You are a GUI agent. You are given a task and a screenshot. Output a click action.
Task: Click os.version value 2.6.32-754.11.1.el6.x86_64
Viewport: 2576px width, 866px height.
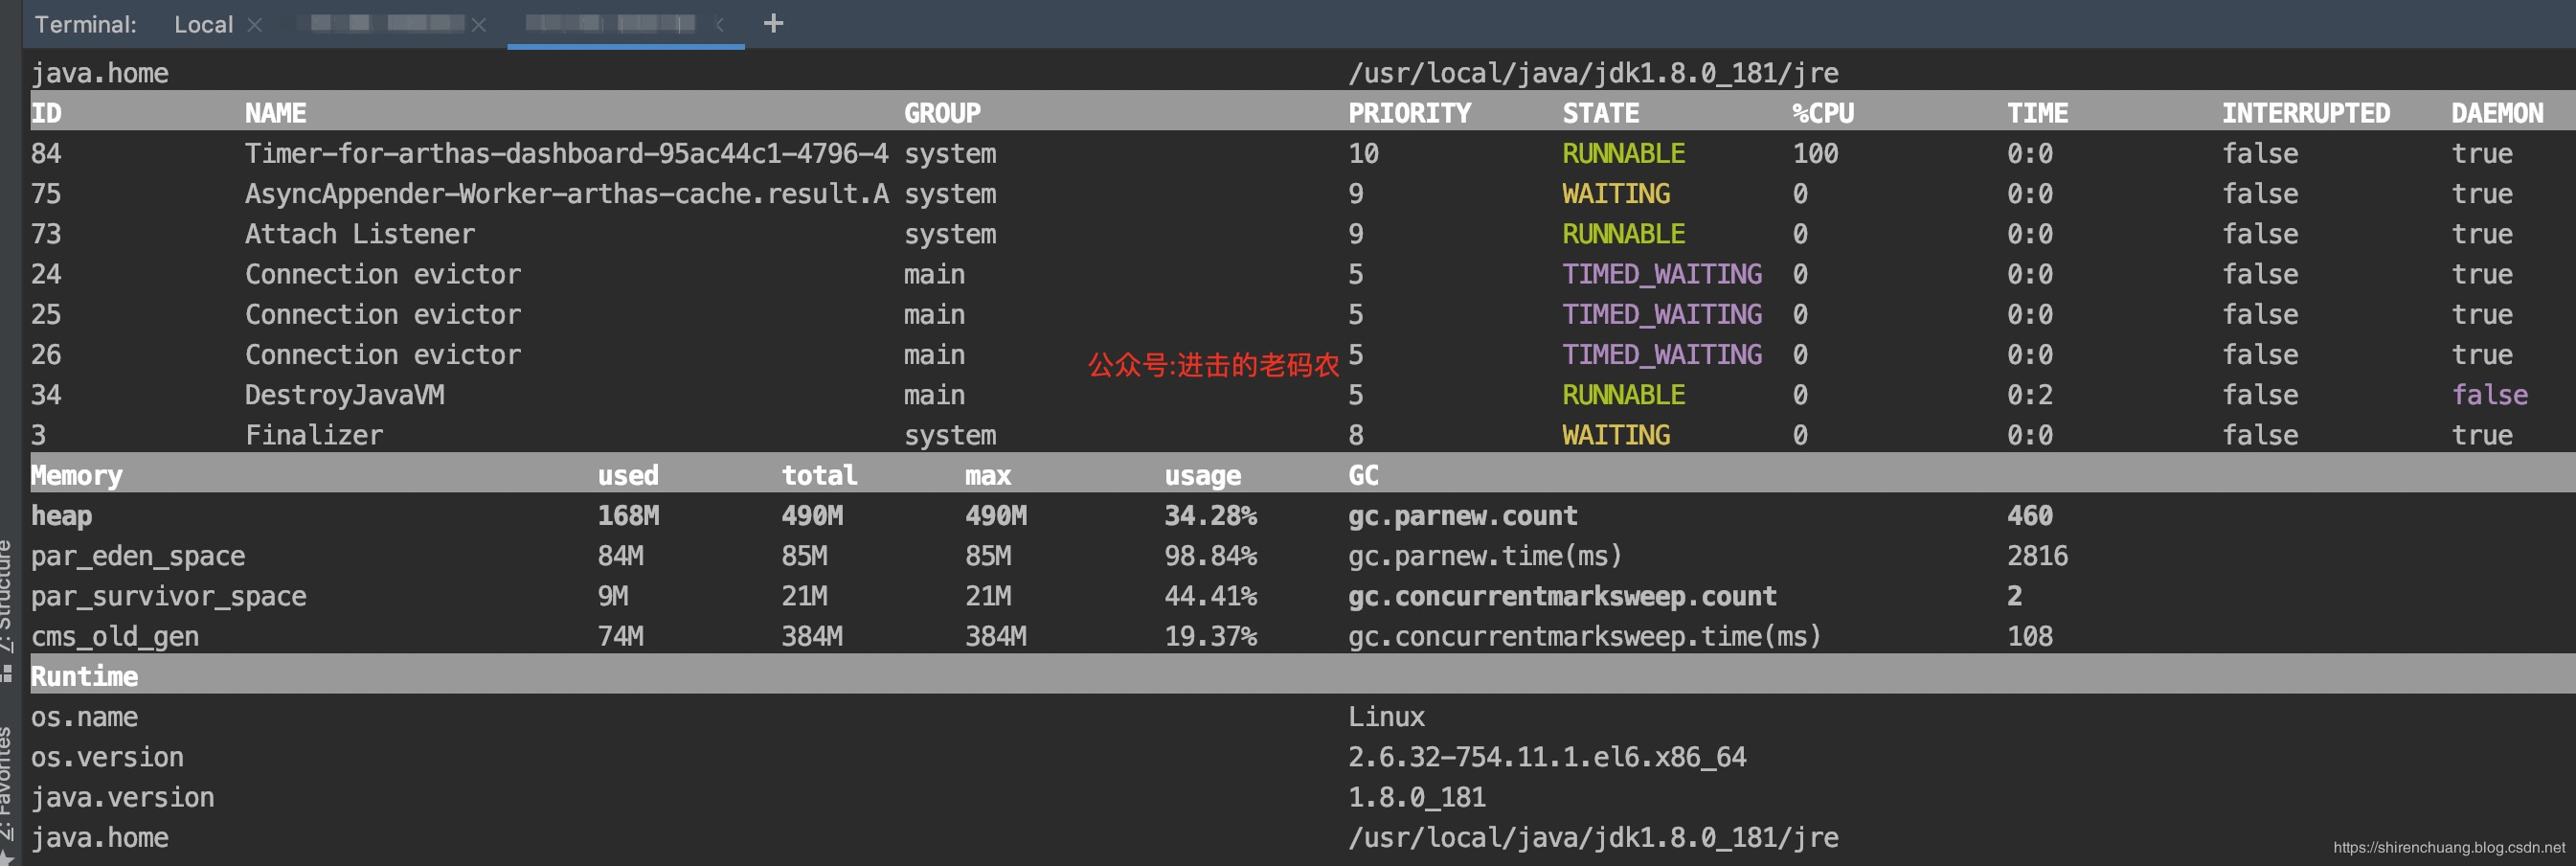[x=1547, y=757]
